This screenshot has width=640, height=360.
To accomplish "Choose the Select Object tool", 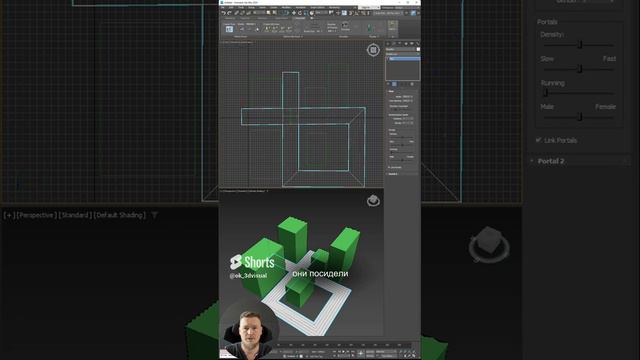I will [x=269, y=13].
